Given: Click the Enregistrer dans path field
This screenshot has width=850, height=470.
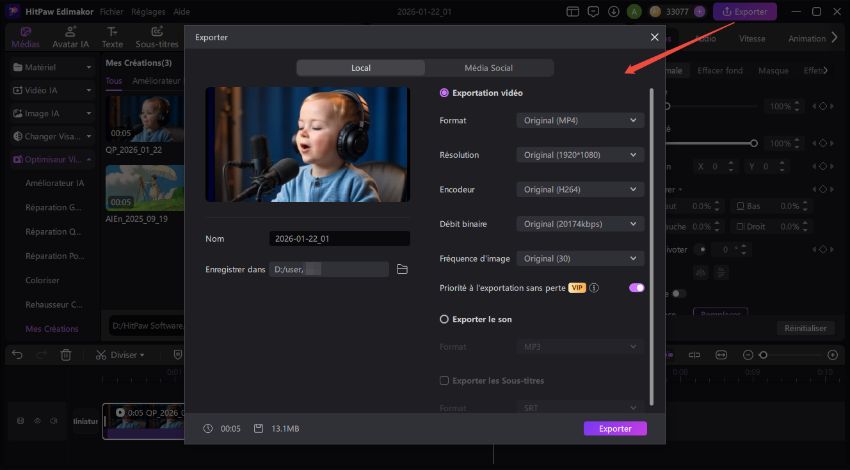Looking at the screenshot, I should click(x=329, y=269).
